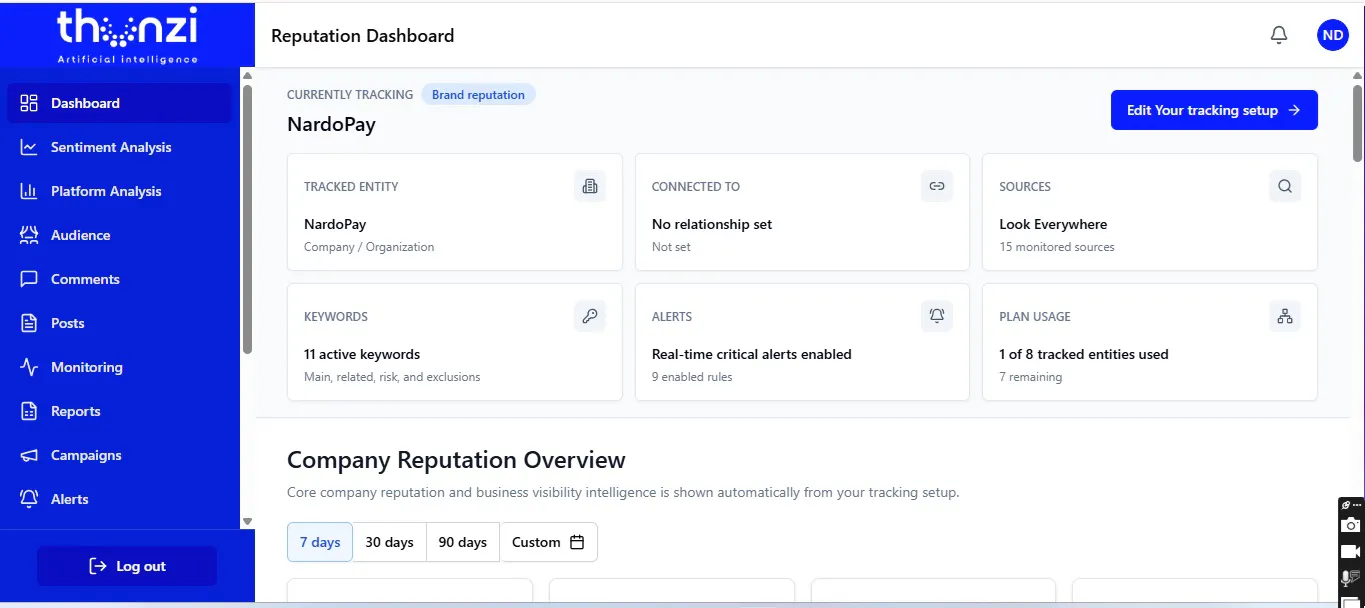Click the link icon on Connected To card

tap(937, 186)
